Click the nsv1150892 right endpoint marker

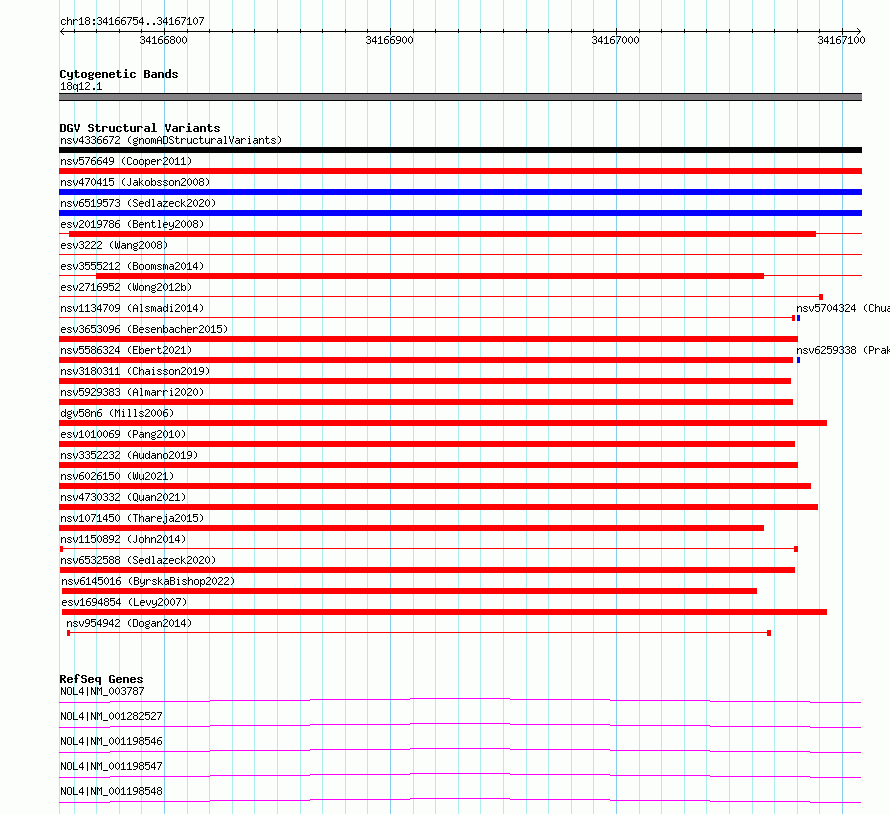click(x=796, y=549)
